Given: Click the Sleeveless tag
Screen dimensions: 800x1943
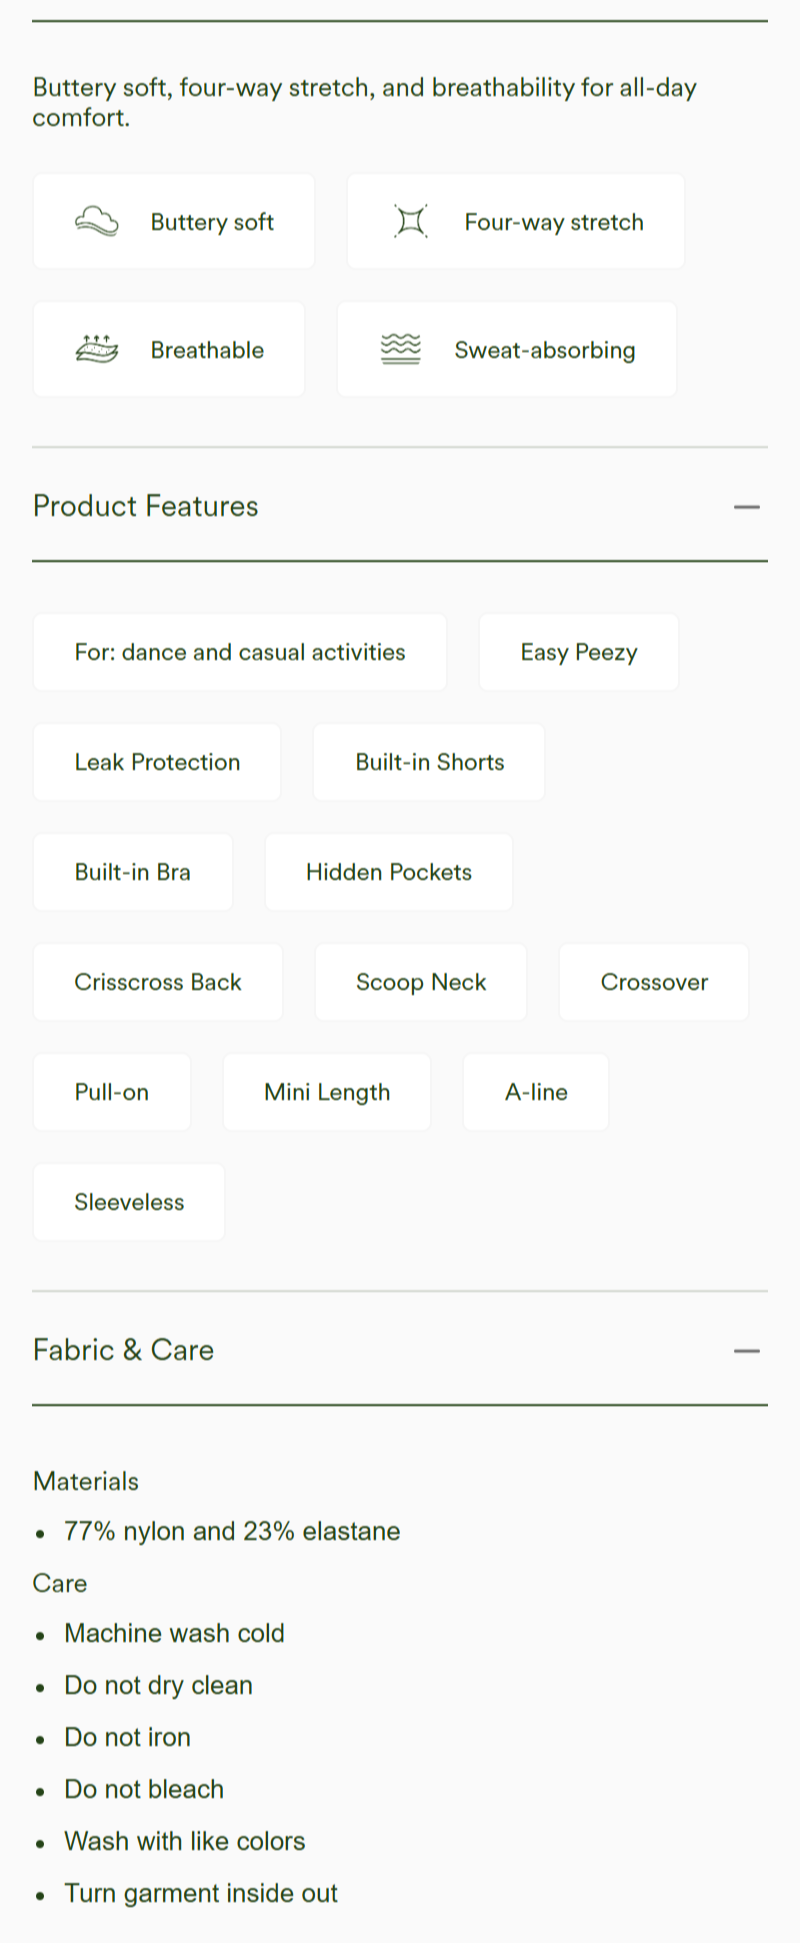Looking at the screenshot, I should click(x=129, y=1202).
